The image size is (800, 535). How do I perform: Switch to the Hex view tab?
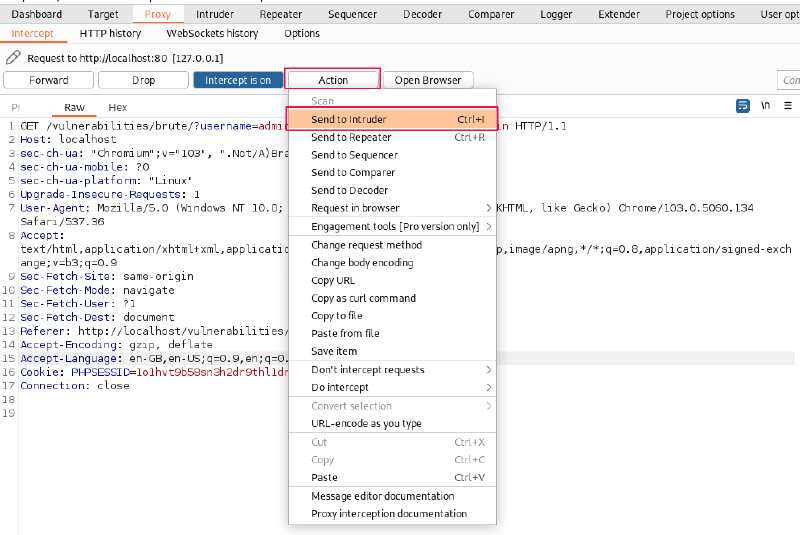coord(118,107)
